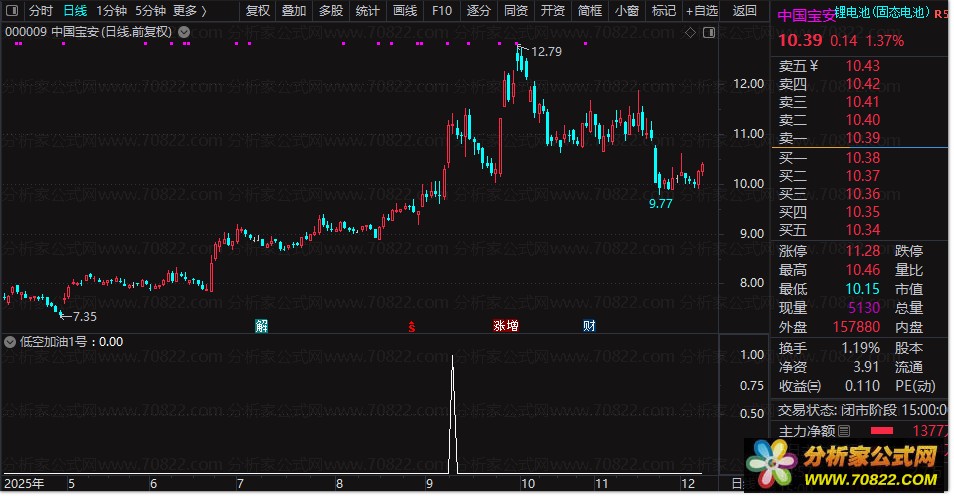Viewport: 954px width, 496px height.
Task: Toggle the left sidebar panel icon
Action: tap(12, 10)
